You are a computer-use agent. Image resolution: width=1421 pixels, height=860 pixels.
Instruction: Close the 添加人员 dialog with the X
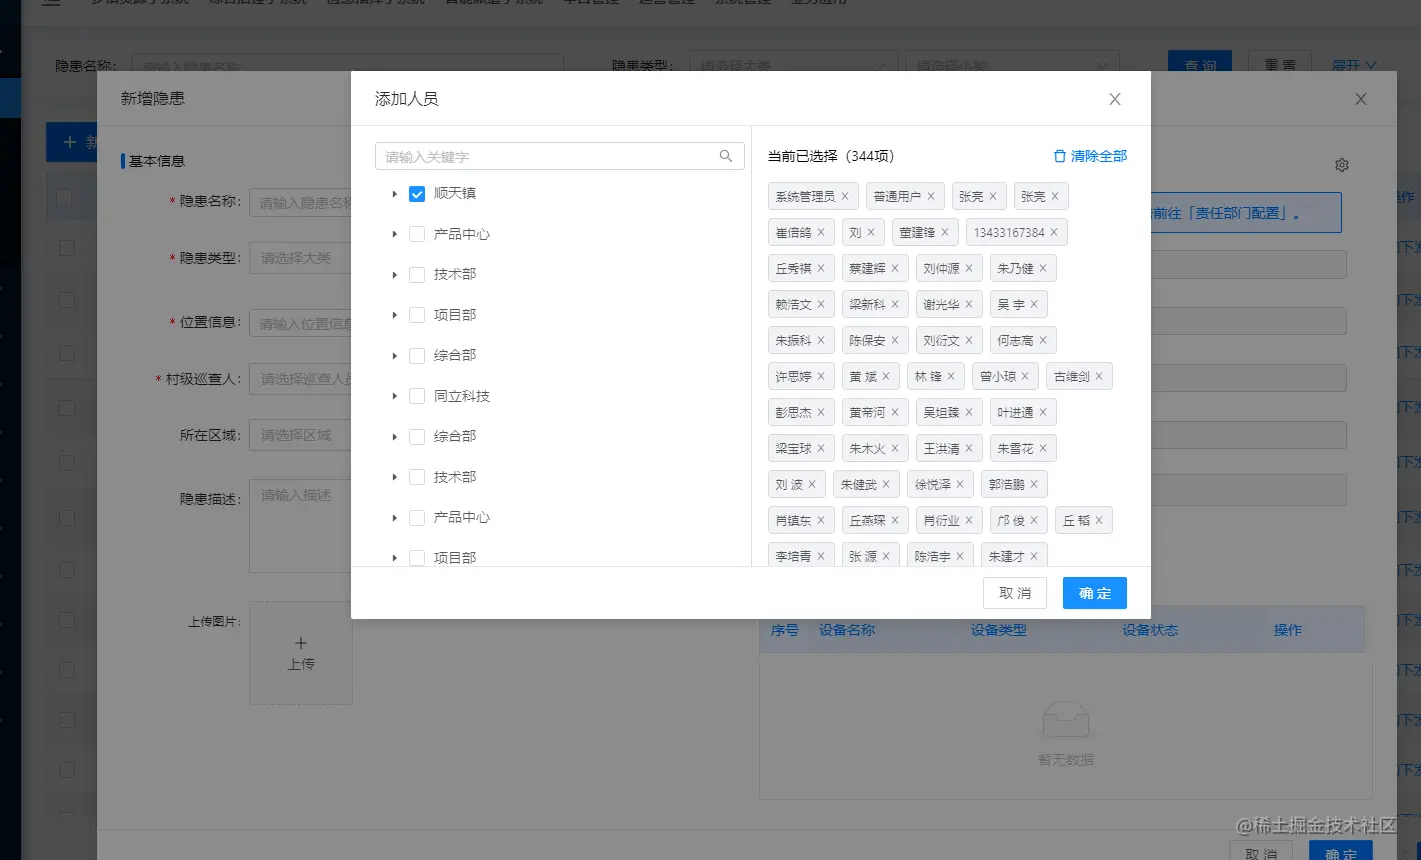[x=1115, y=99]
